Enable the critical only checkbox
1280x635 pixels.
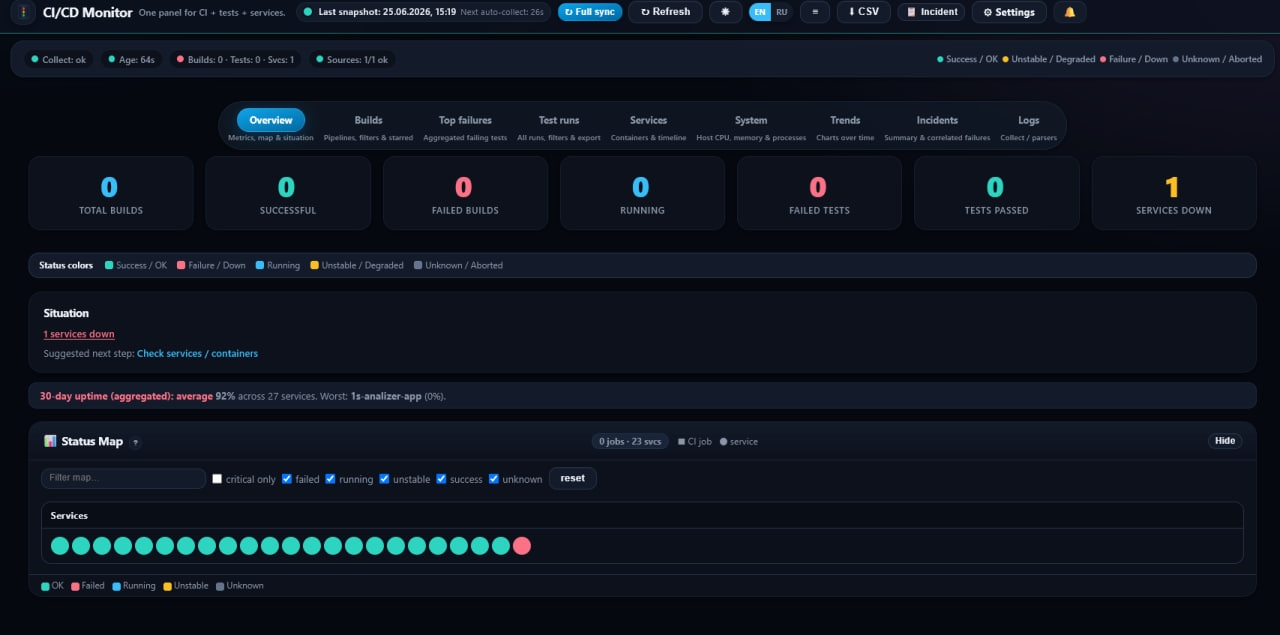click(217, 479)
